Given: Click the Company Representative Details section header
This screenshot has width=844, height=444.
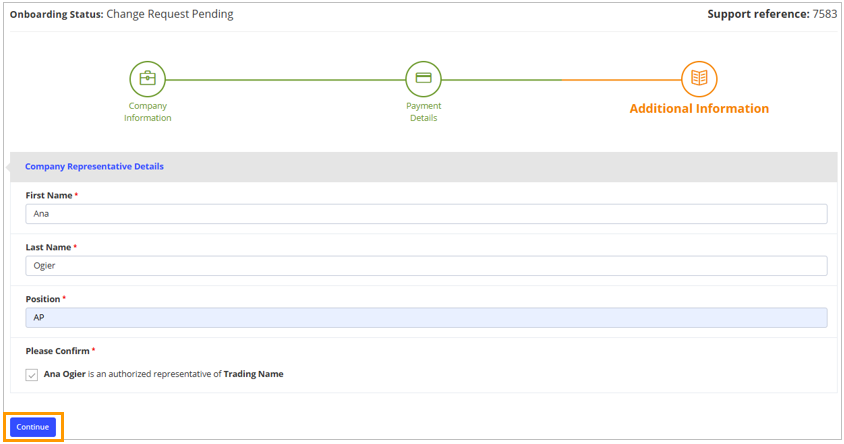Looking at the screenshot, I should (94, 167).
